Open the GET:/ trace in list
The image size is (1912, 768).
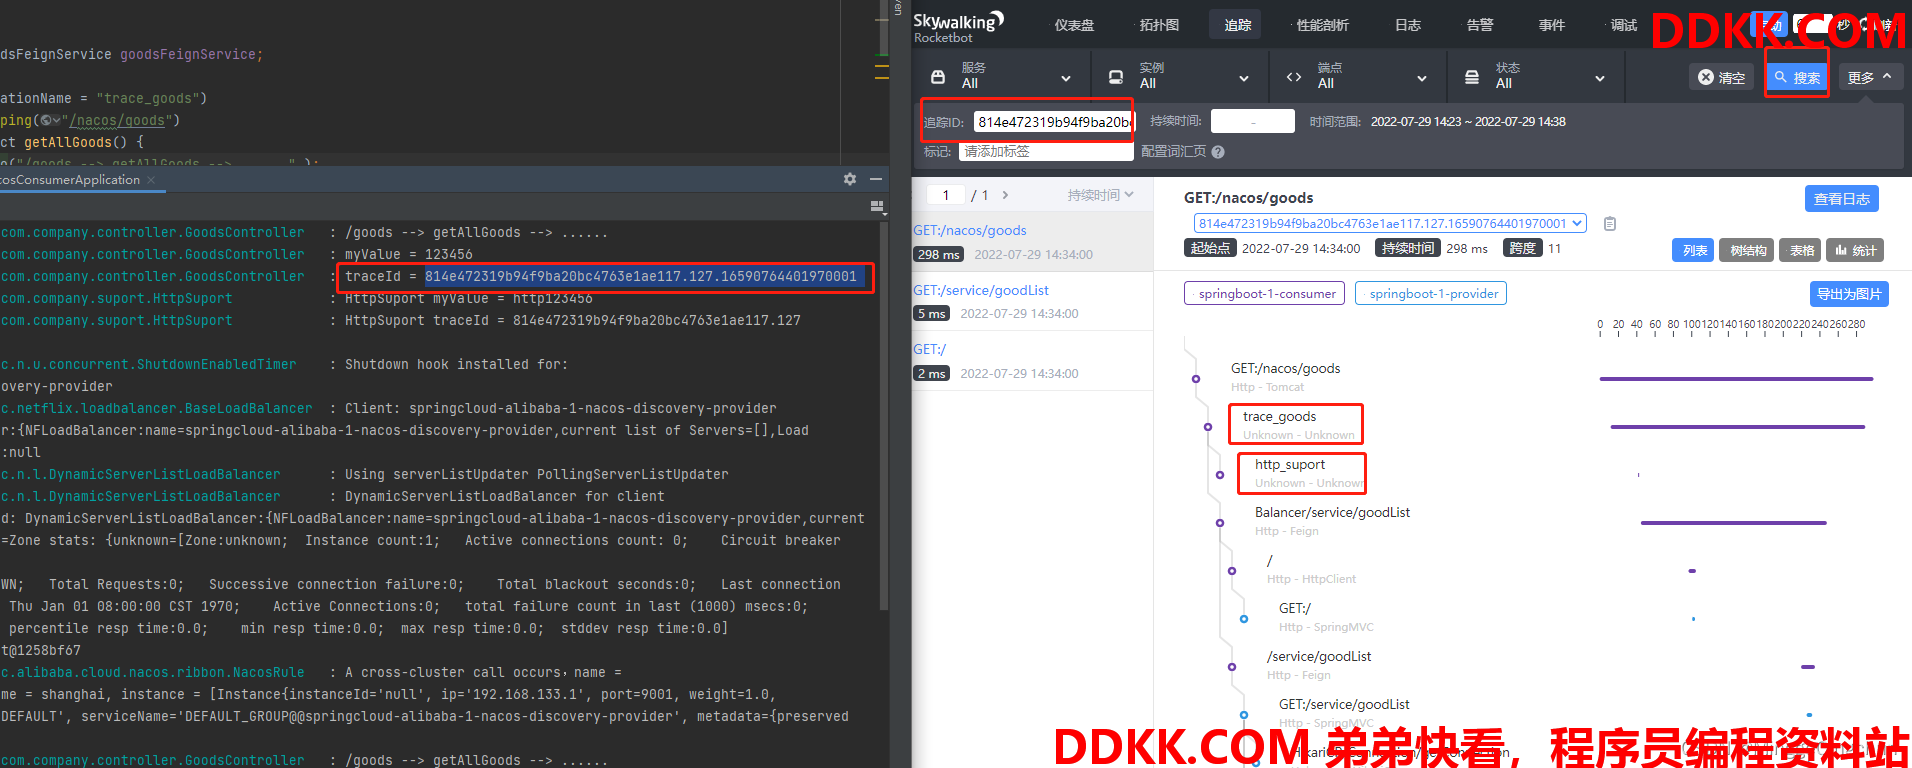tap(1032, 361)
